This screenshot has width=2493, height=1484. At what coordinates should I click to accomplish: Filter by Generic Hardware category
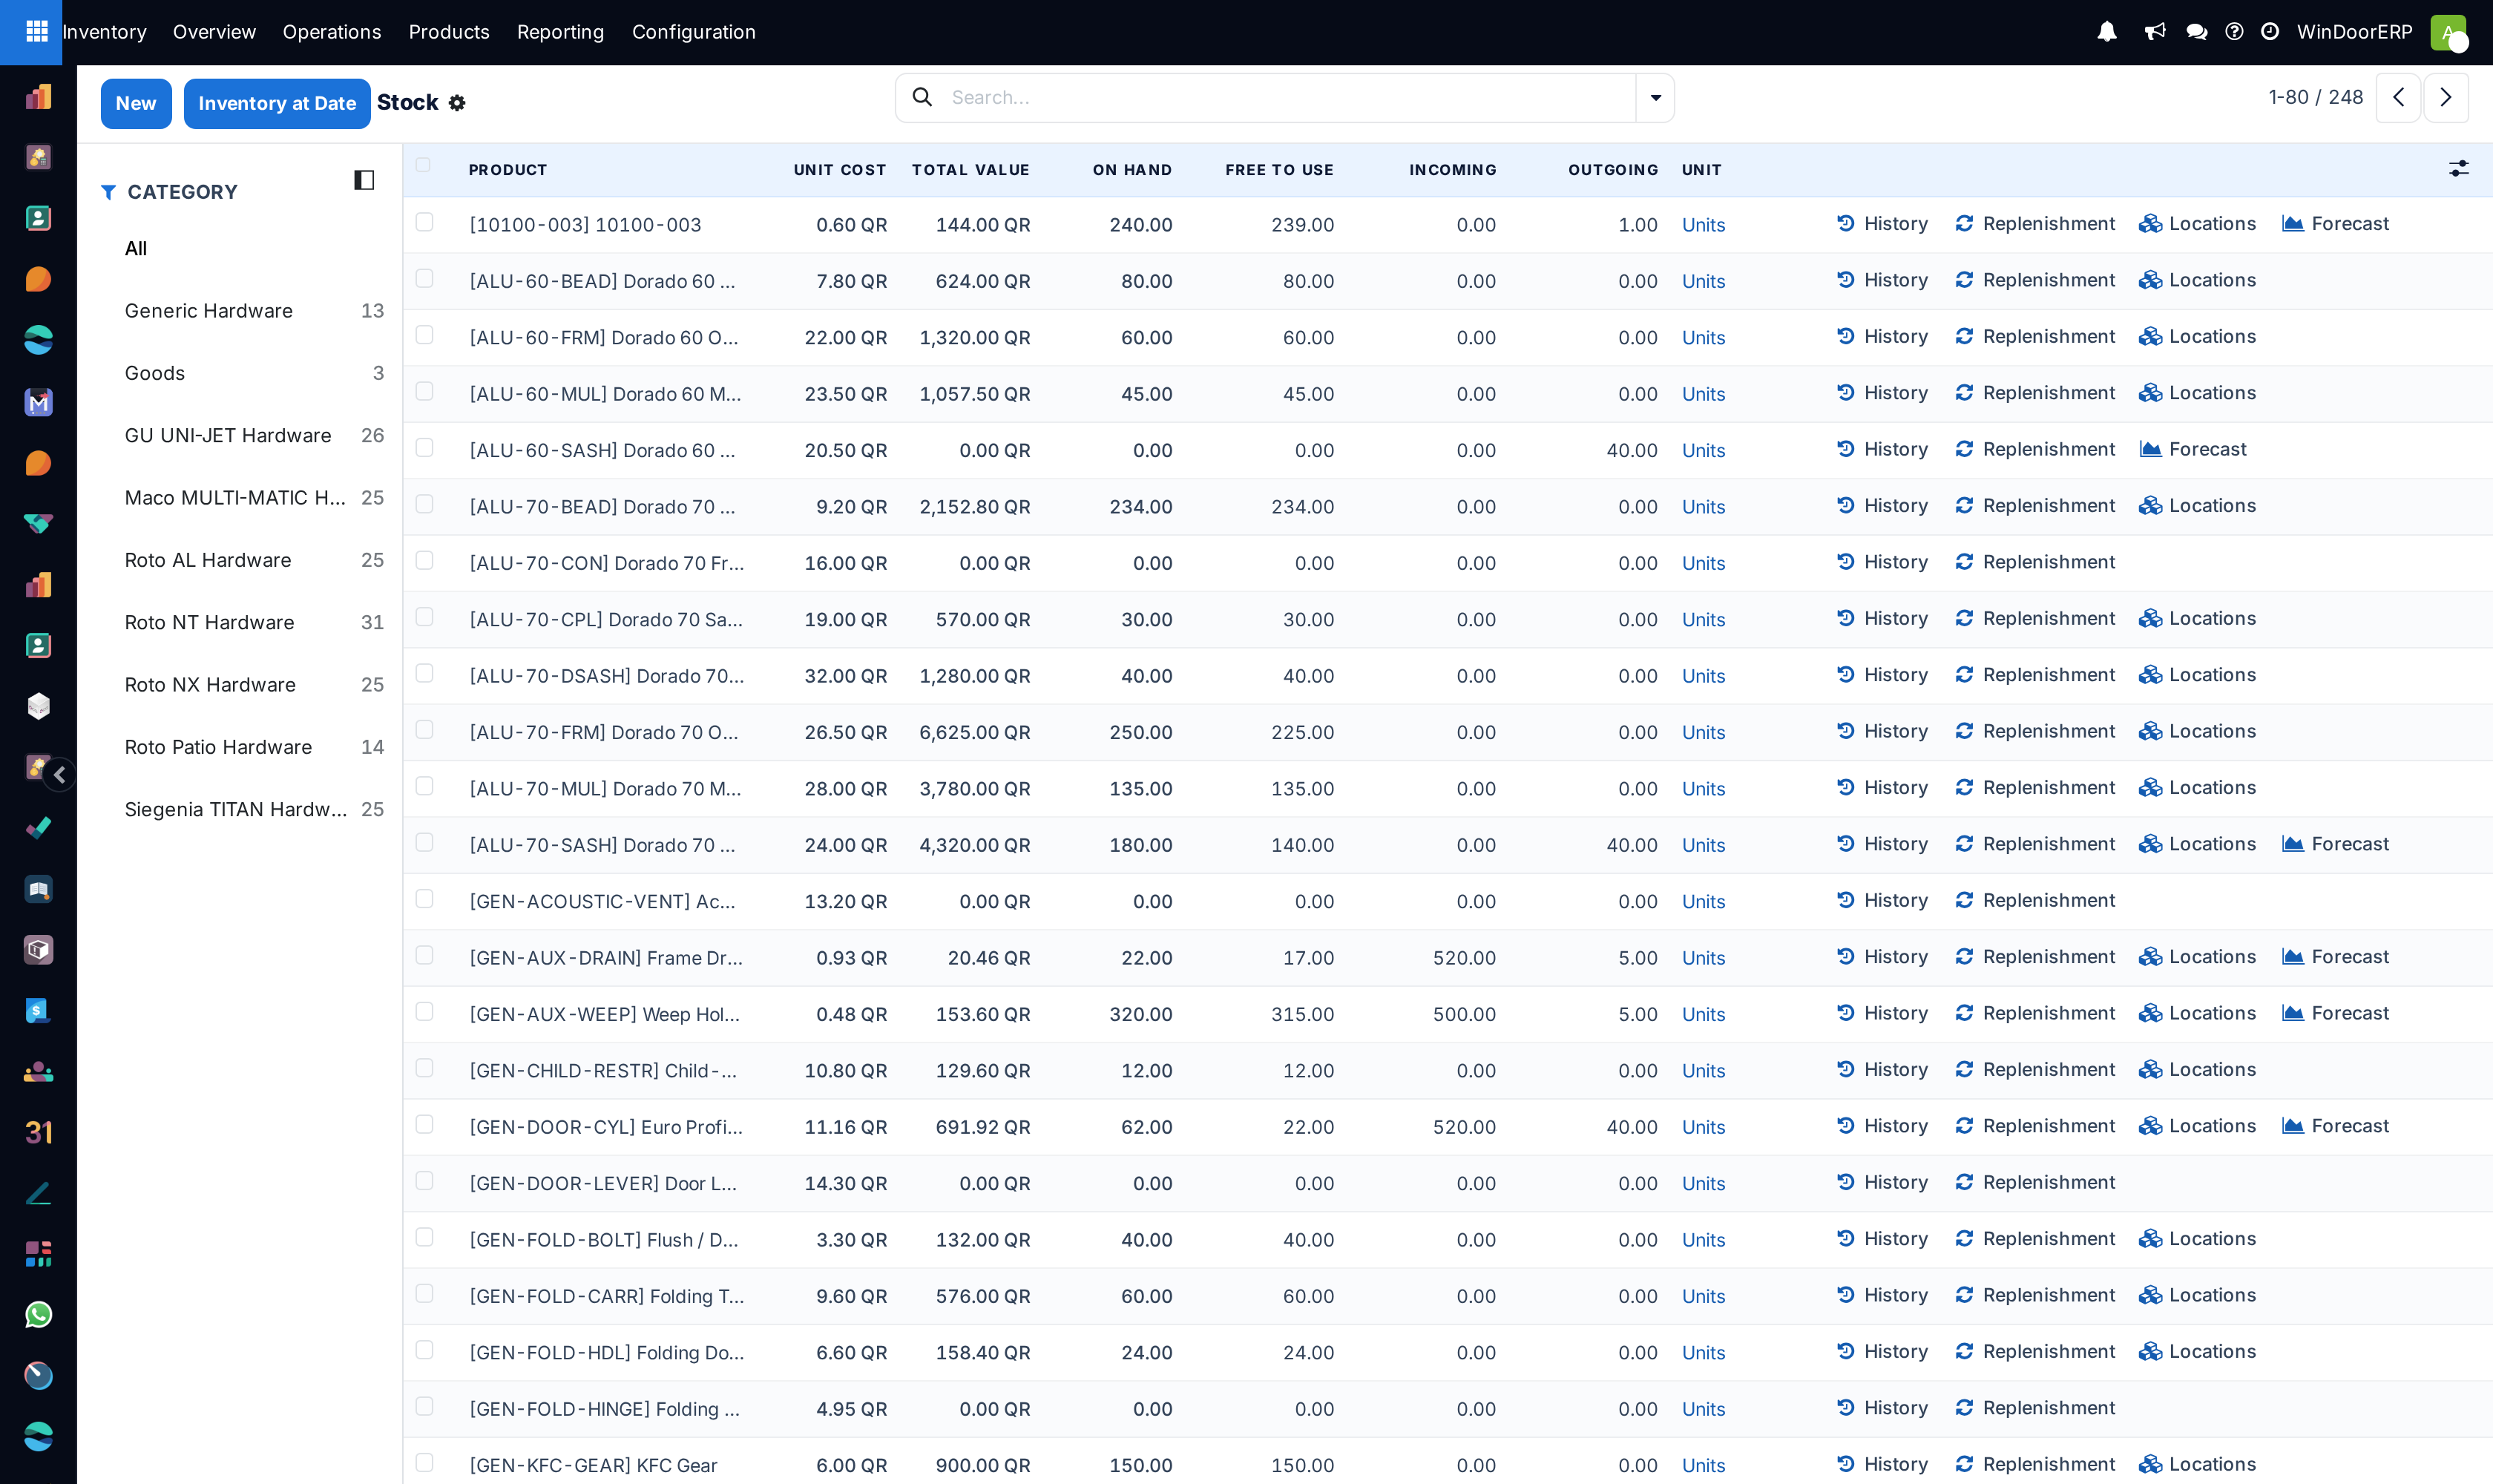pos(253,311)
